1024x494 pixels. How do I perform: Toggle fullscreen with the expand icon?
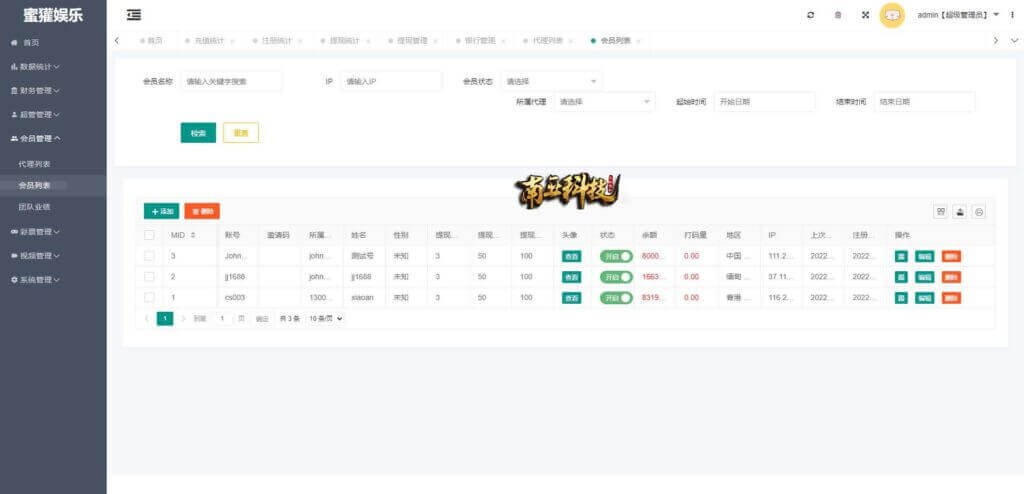coord(865,15)
